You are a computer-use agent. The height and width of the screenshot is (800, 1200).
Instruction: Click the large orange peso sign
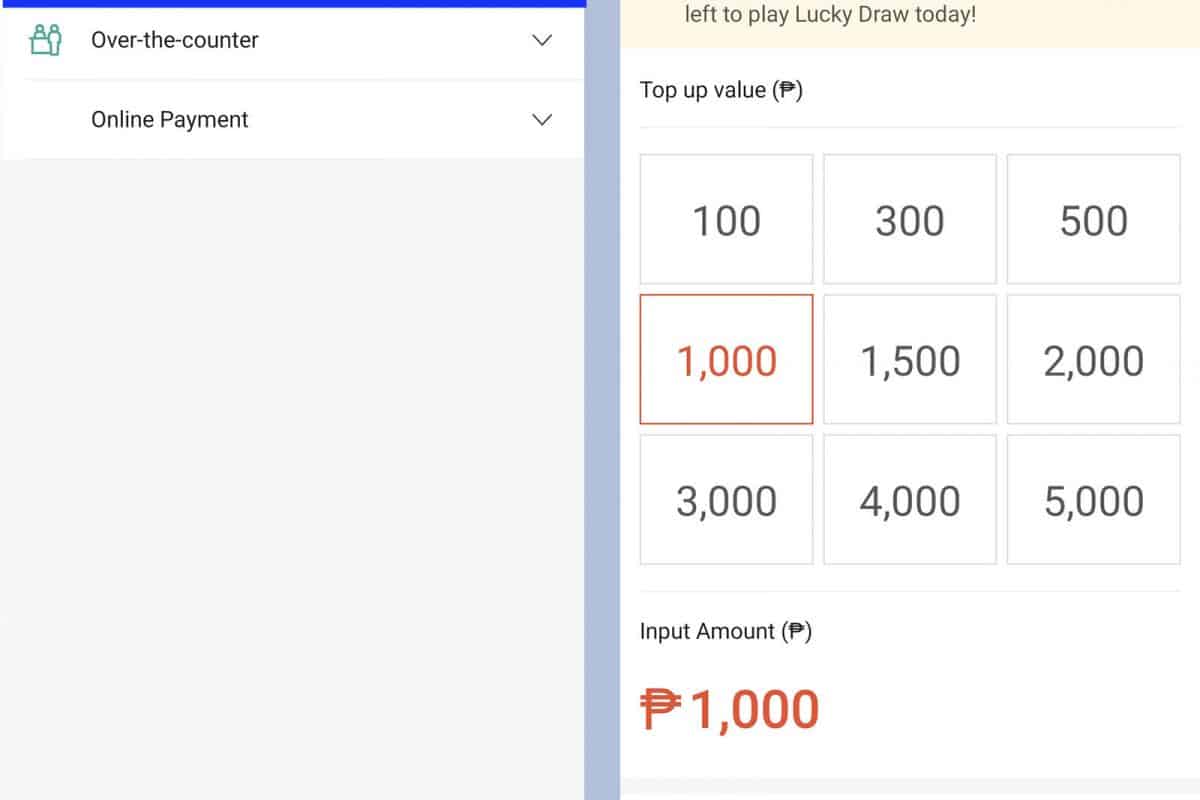coord(660,710)
